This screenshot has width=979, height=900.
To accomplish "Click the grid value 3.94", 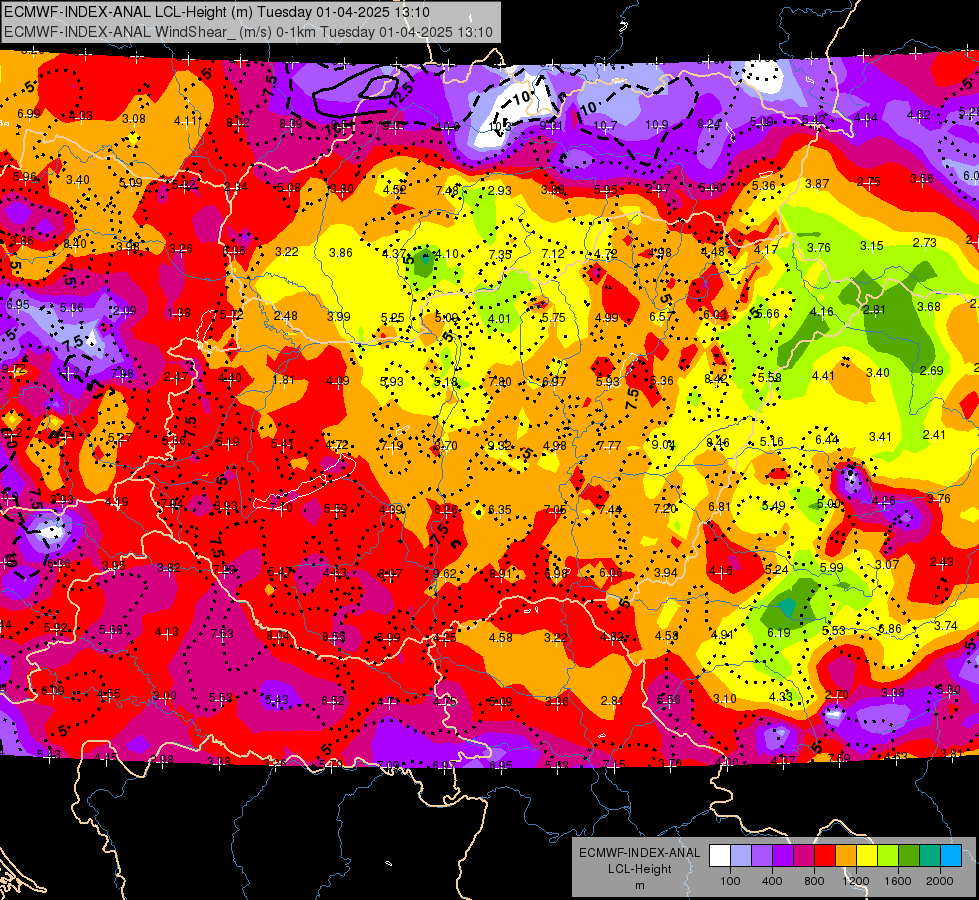I will coord(666,573).
